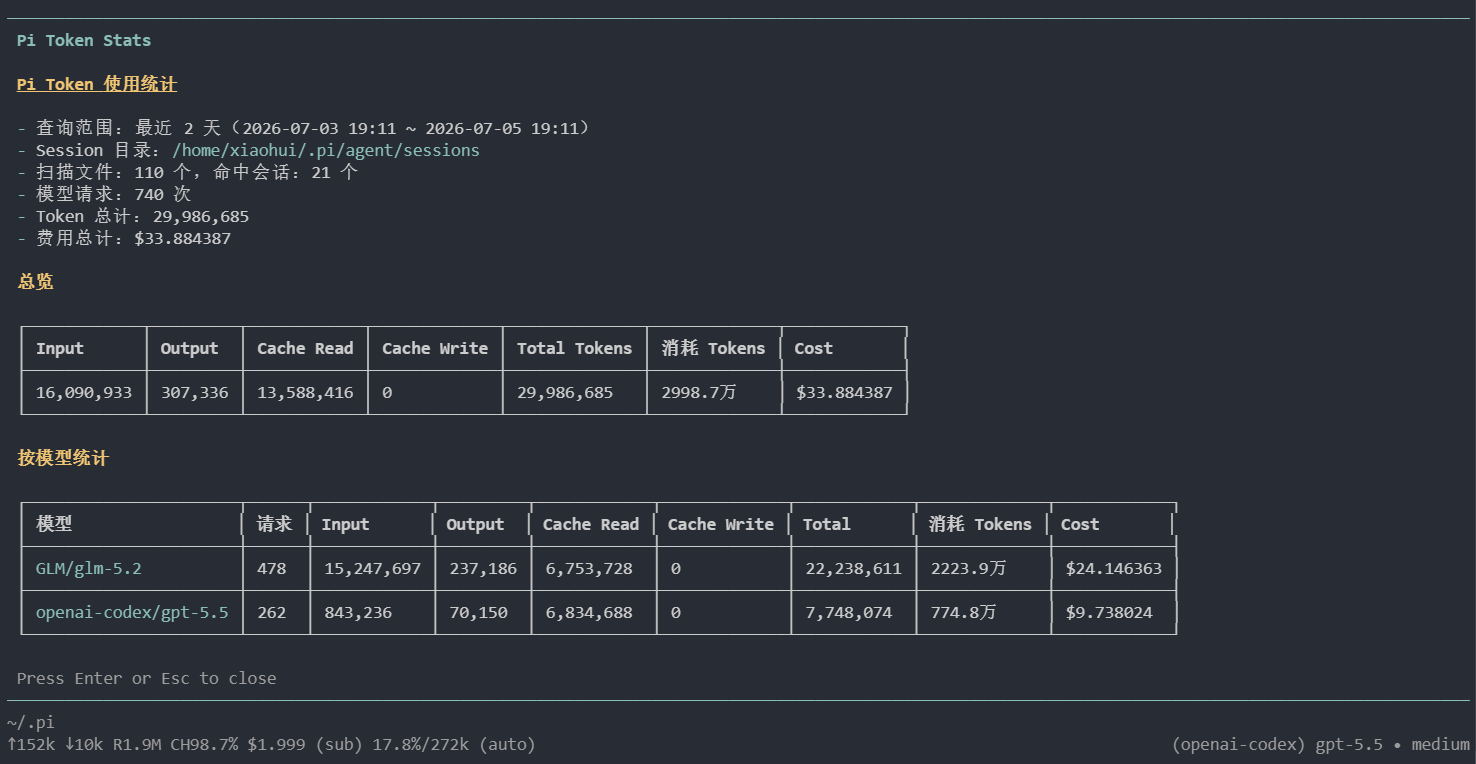Click the sessions path /home/xiaohui/.pi/agent/sessions

pos(326,151)
